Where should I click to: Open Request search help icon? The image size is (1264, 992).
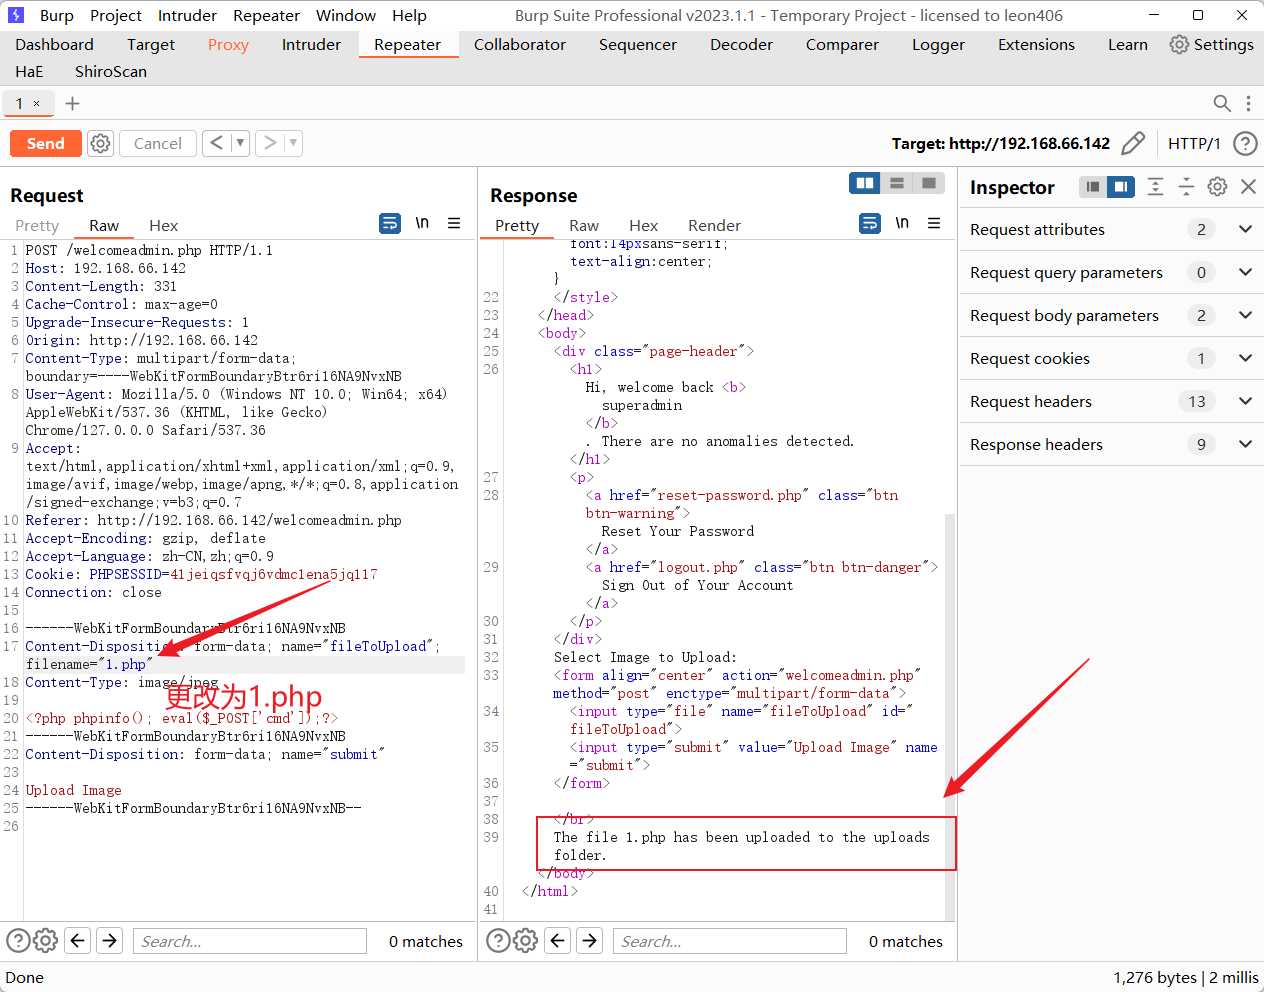point(18,940)
